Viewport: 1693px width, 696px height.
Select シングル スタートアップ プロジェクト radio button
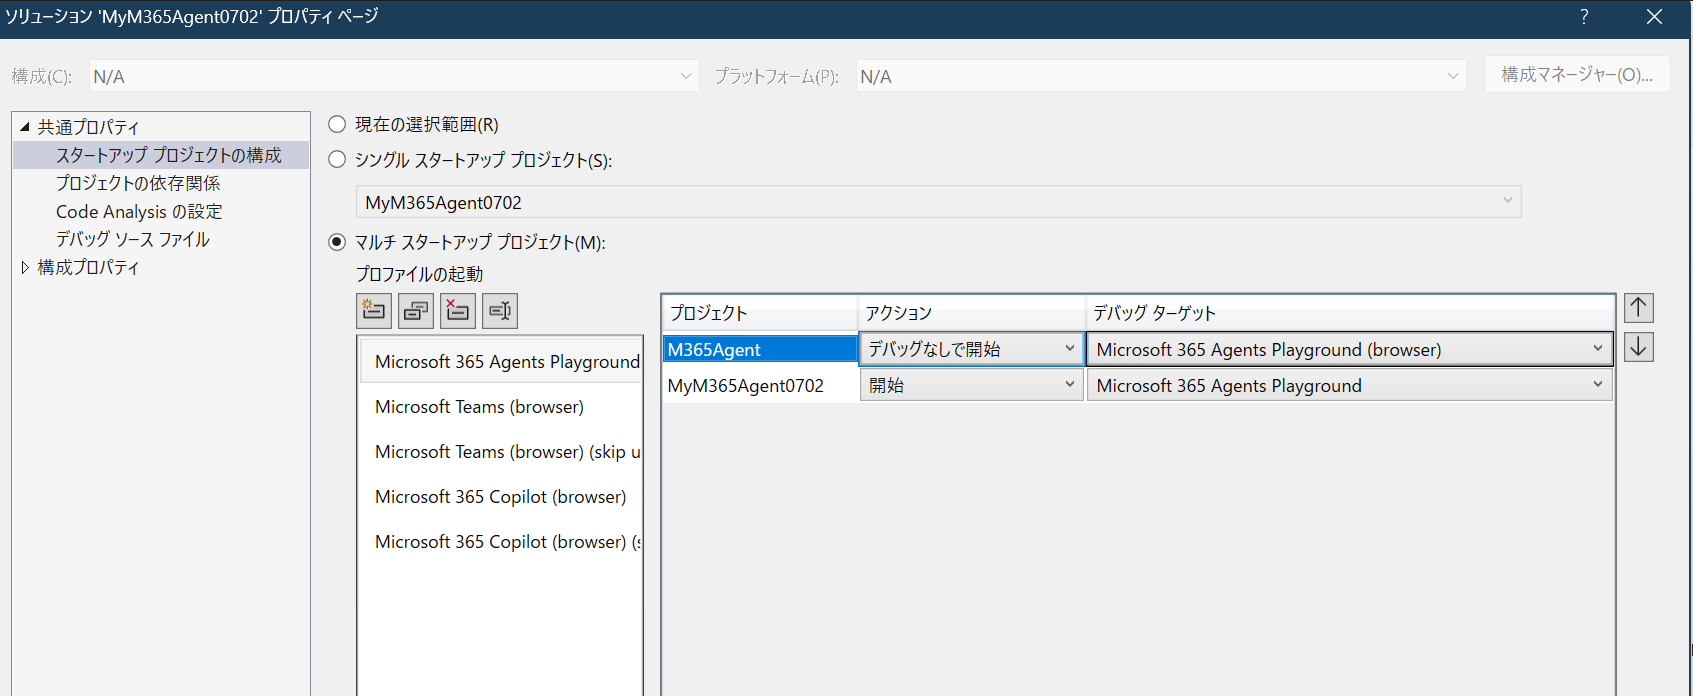tap(337, 159)
